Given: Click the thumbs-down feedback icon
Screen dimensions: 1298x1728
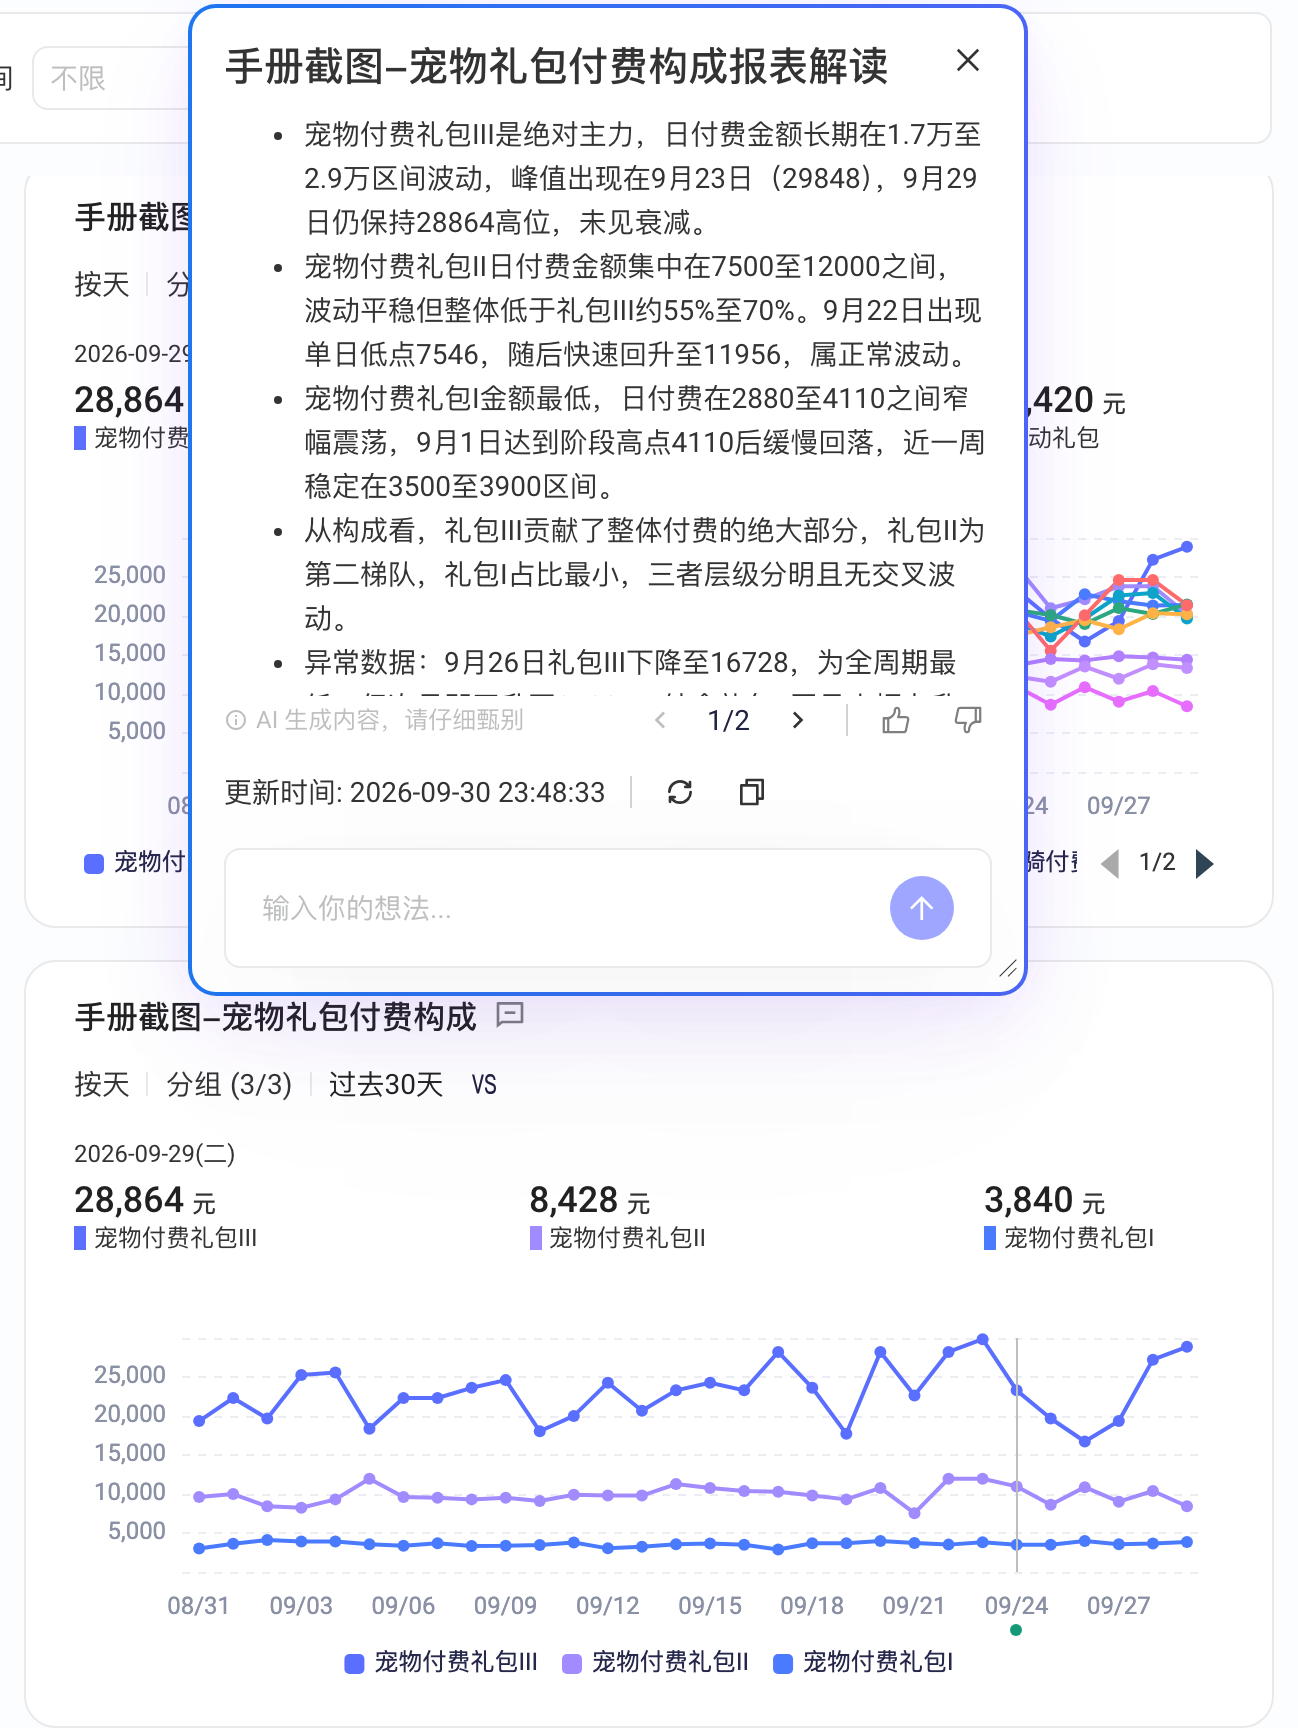Looking at the screenshot, I should pyautogui.click(x=968, y=720).
